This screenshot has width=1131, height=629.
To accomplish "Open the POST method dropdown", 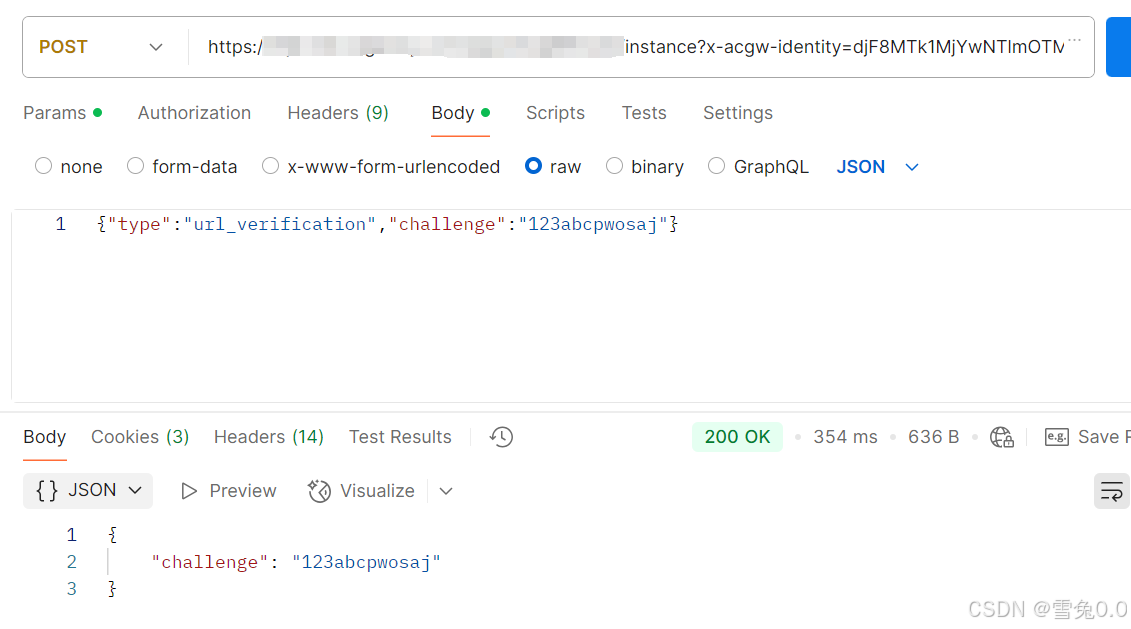I will tap(101, 47).
